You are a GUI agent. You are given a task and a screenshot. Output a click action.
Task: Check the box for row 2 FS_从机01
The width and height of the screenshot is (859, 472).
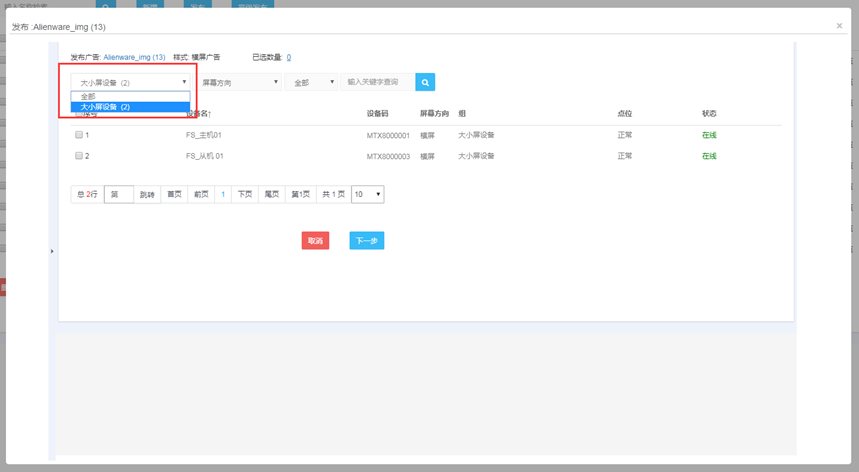(x=79, y=156)
